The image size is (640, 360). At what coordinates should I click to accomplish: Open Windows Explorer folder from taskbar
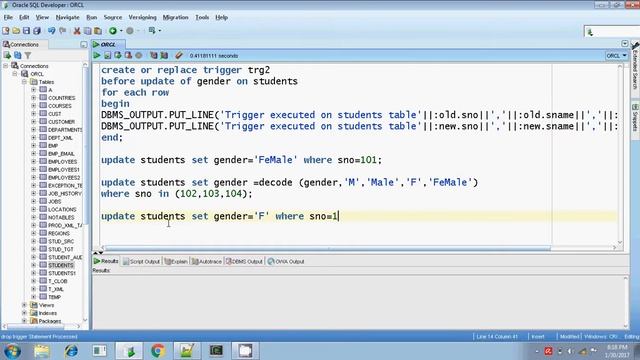pyautogui.click(x=42, y=351)
